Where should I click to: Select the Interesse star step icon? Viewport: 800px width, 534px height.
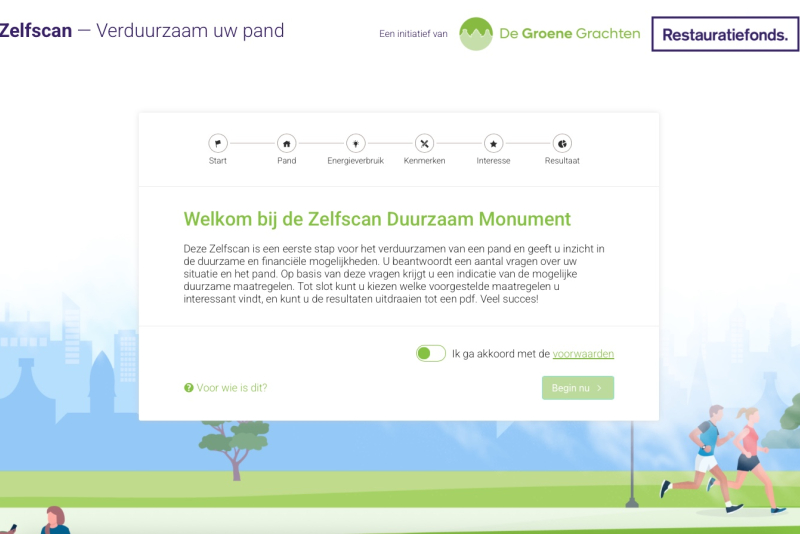pos(493,143)
